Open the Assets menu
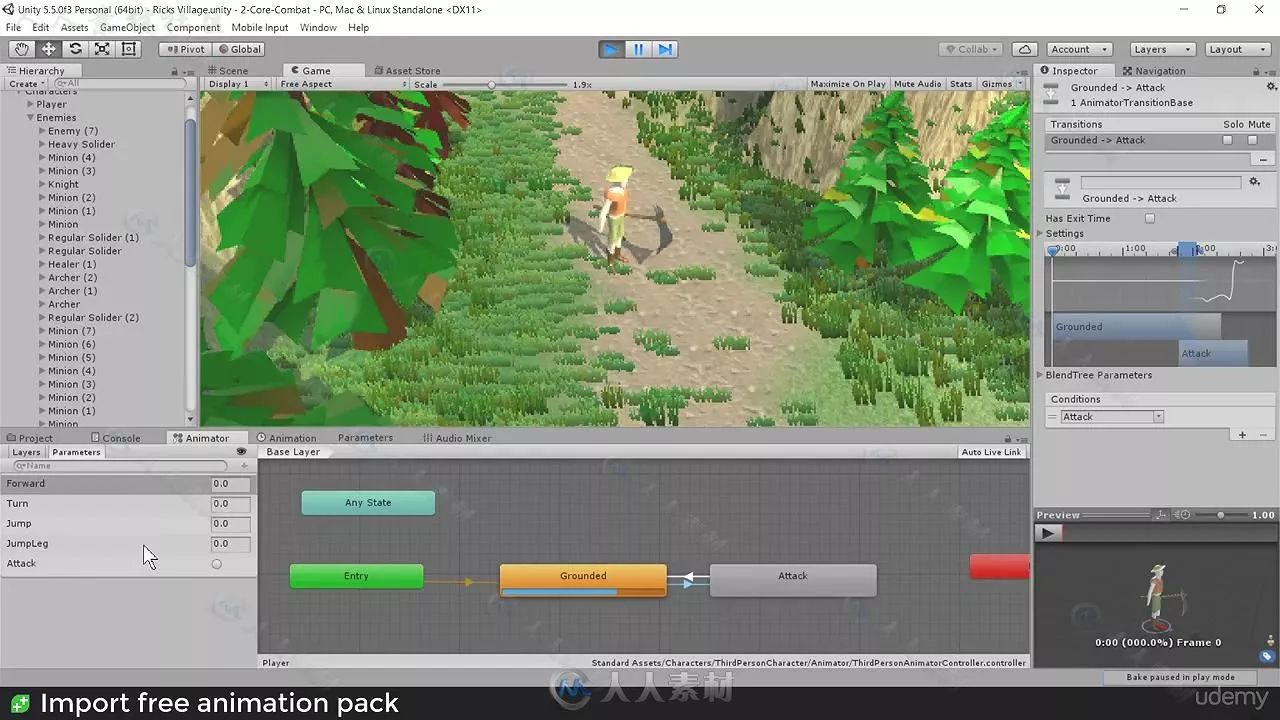The height and width of the screenshot is (720, 1280). [x=75, y=28]
